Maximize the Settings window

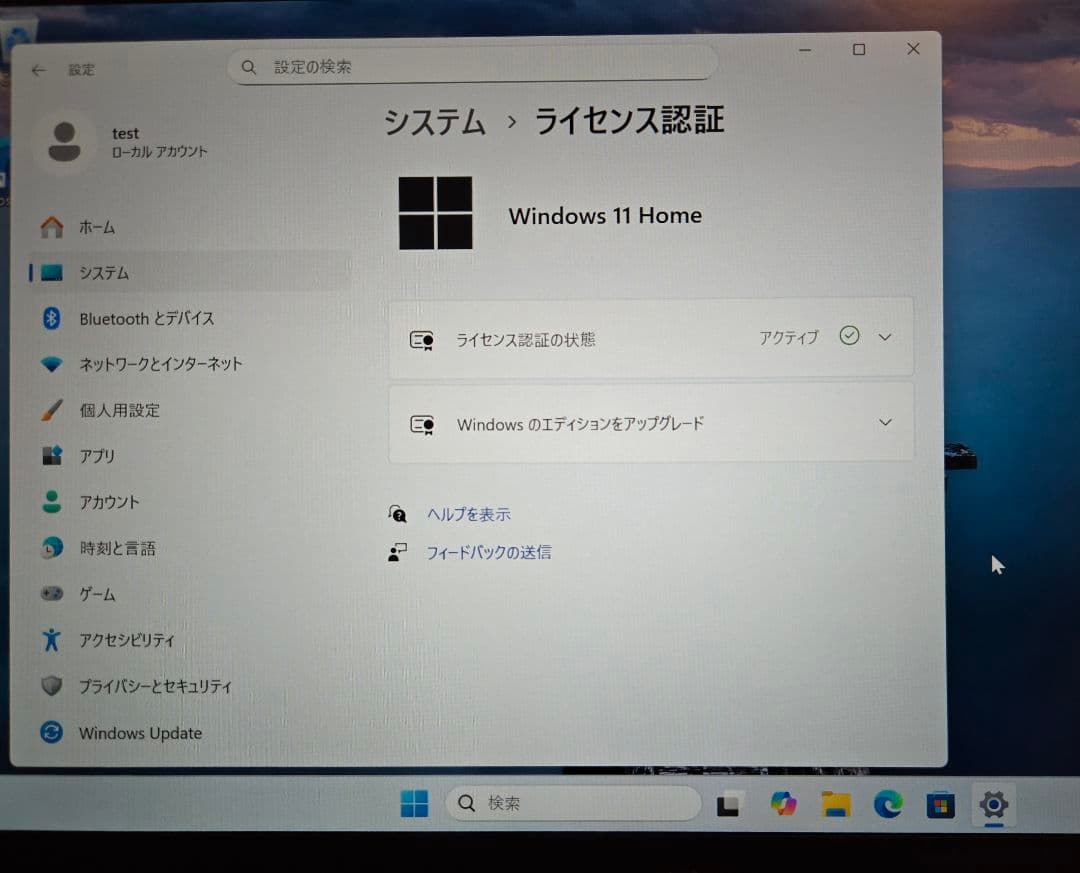pos(859,50)
